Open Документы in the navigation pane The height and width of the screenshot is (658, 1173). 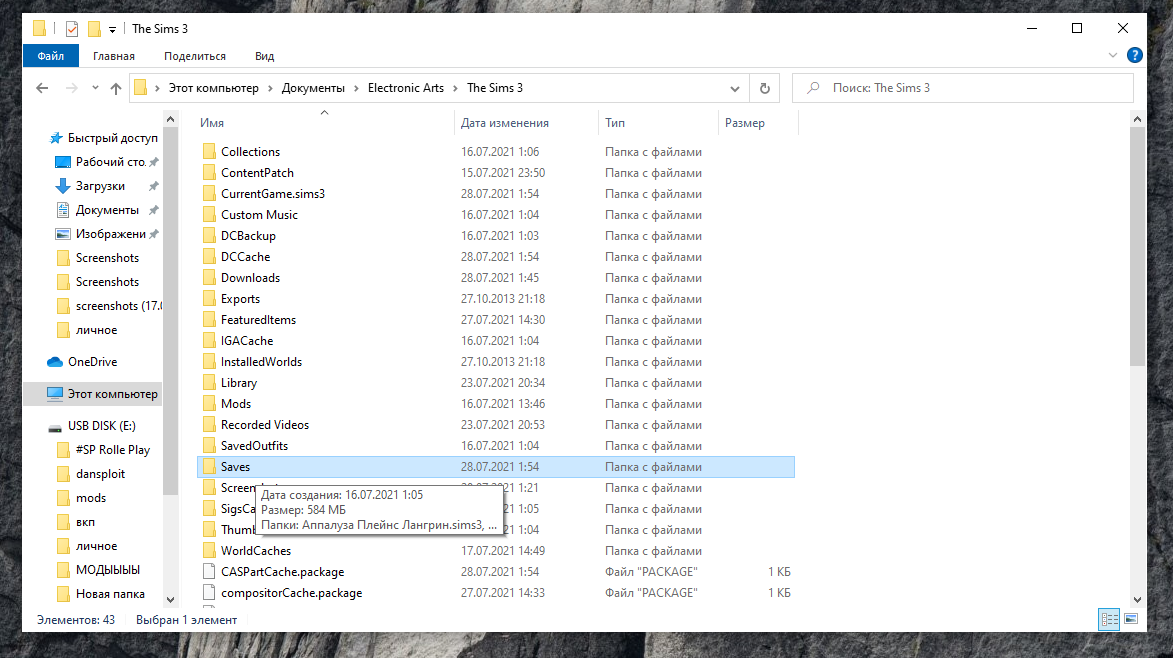pyautogui.click(x=106, y=210)
